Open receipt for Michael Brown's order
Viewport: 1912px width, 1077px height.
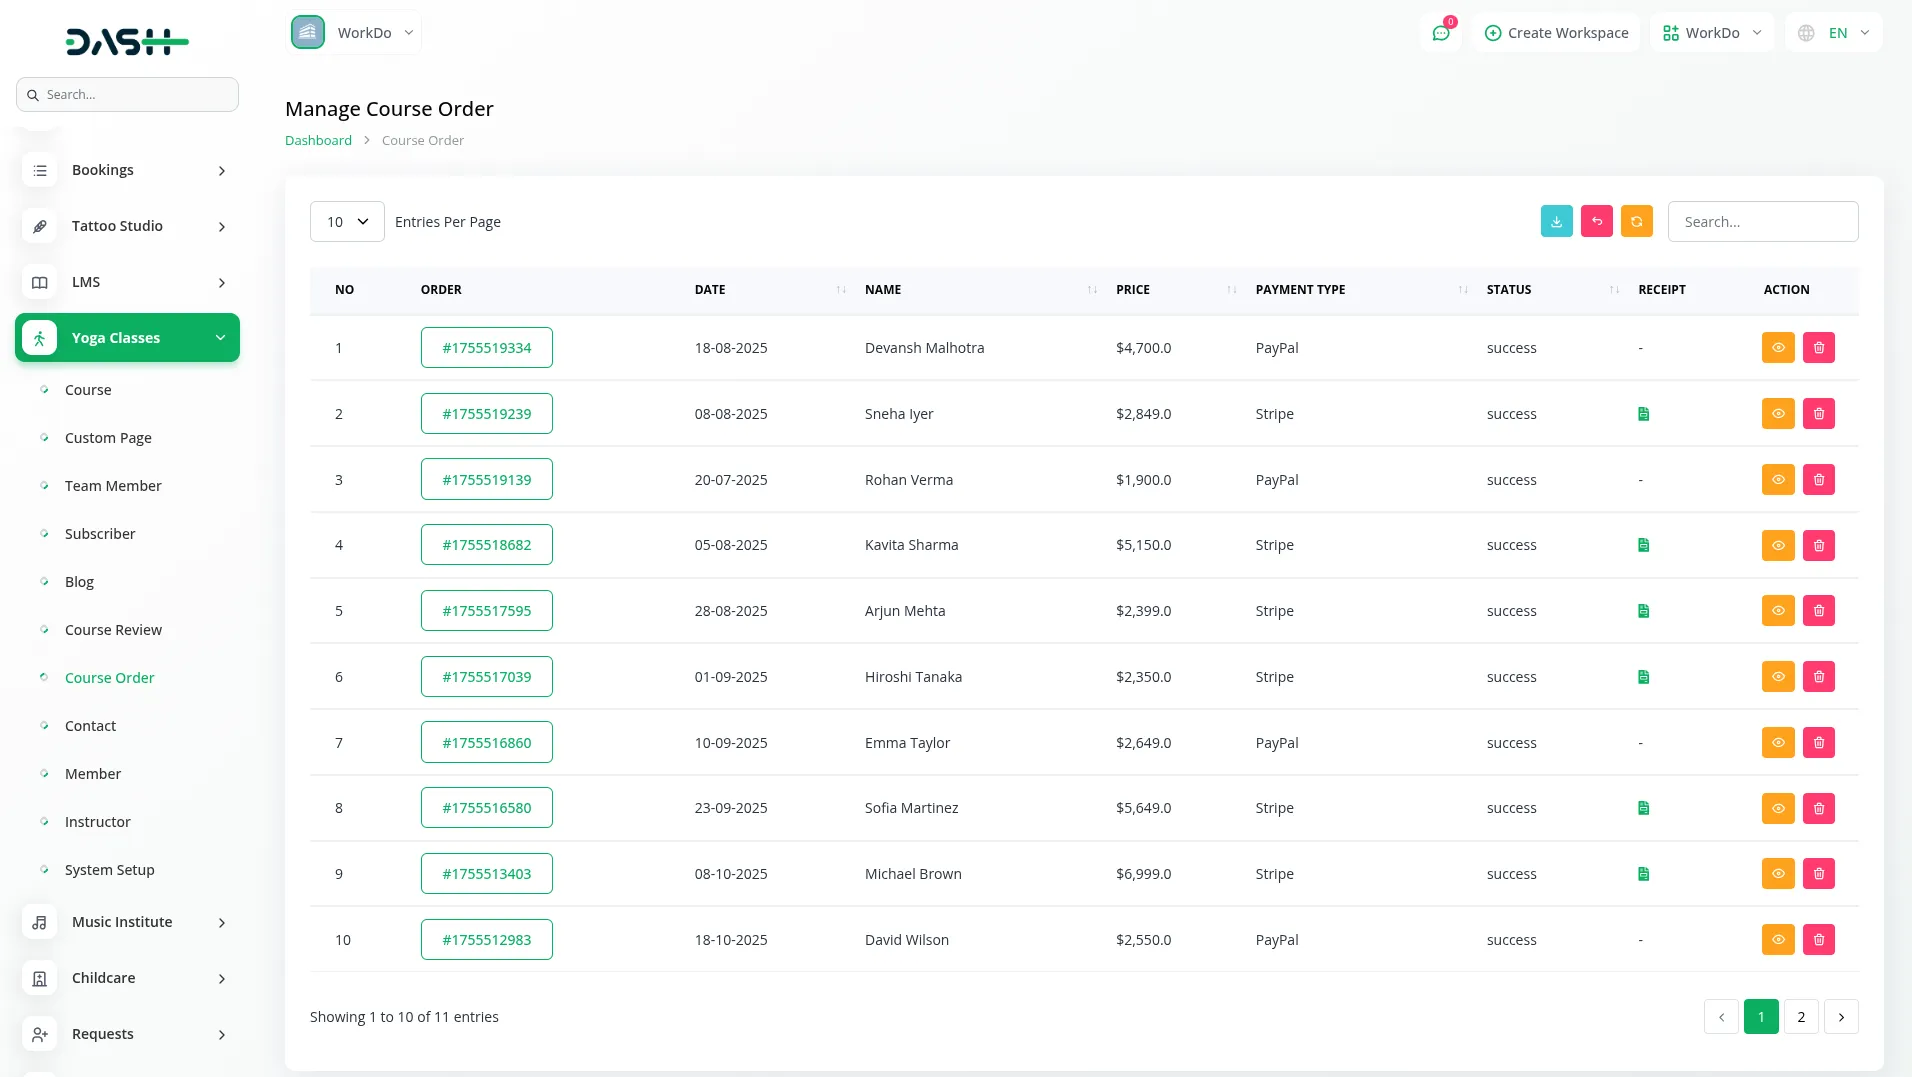coord(1643,874)
